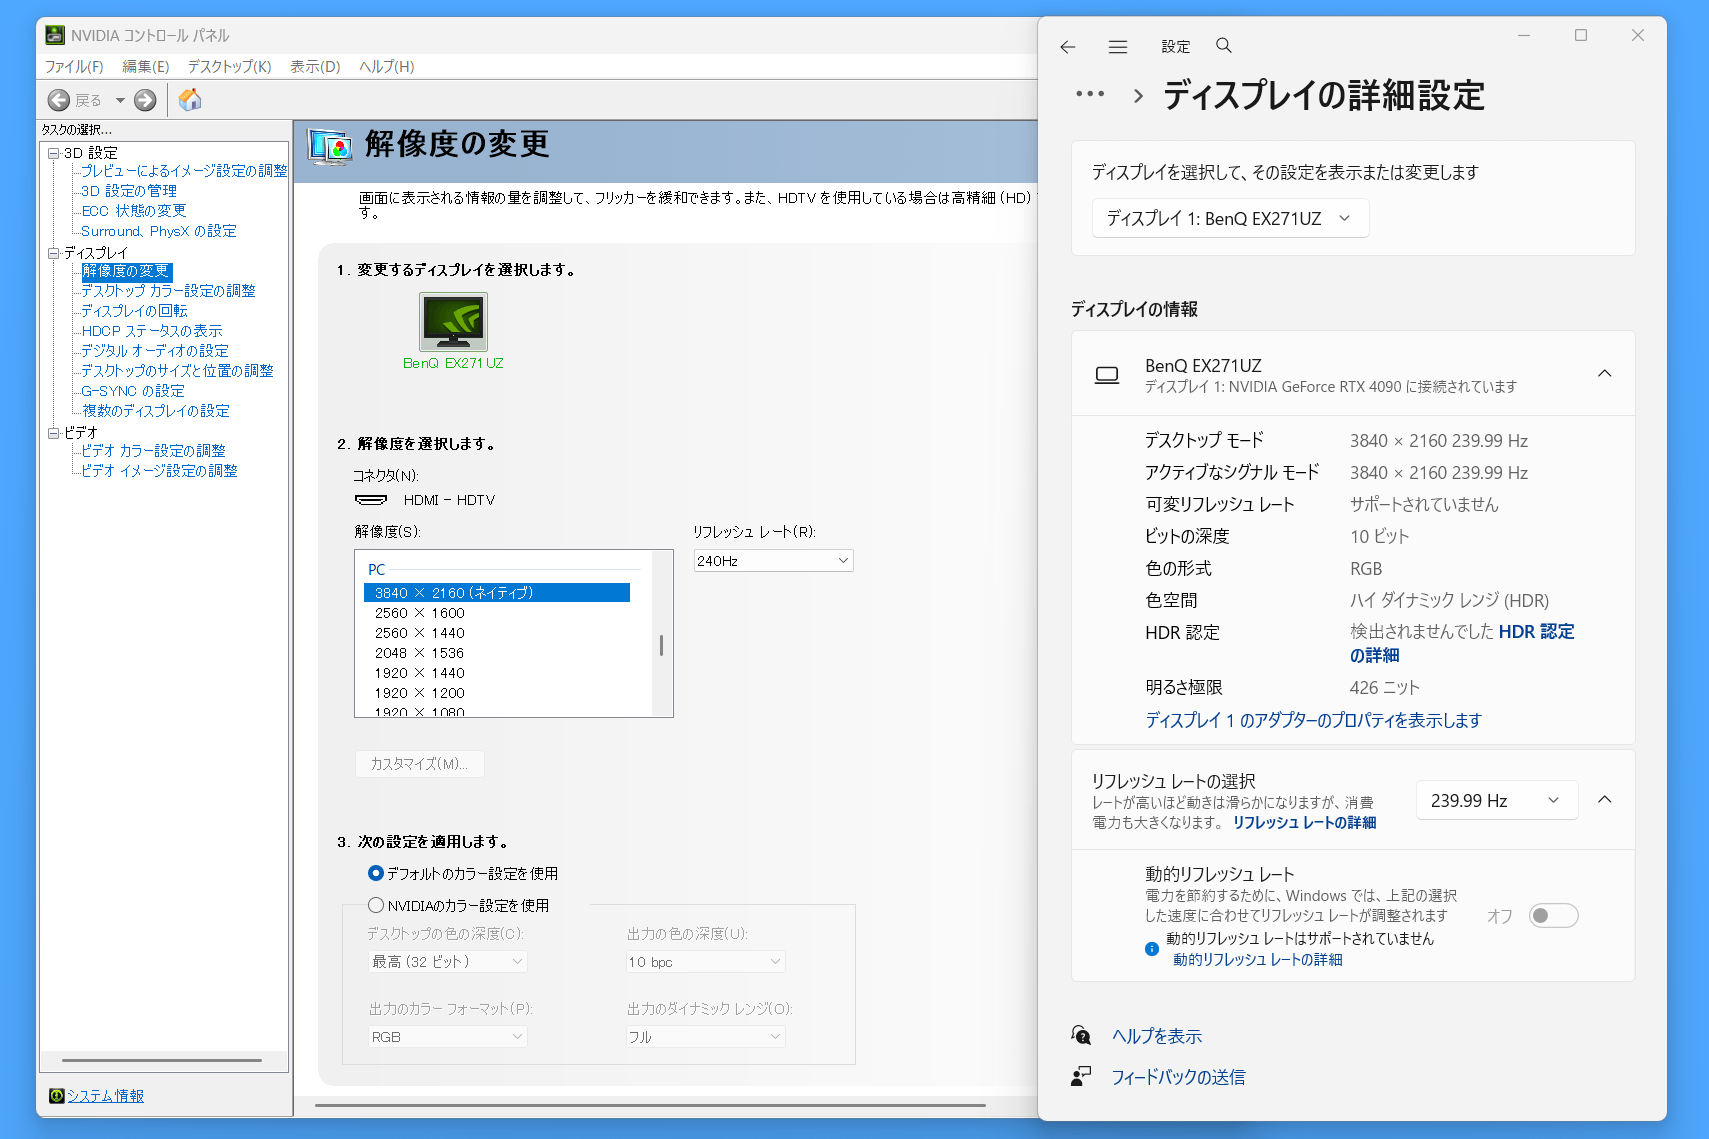1709x1139 pixels.
Task: Click the back arrow in NVIDIA toolbar
Action: click(x=60, y=100)
